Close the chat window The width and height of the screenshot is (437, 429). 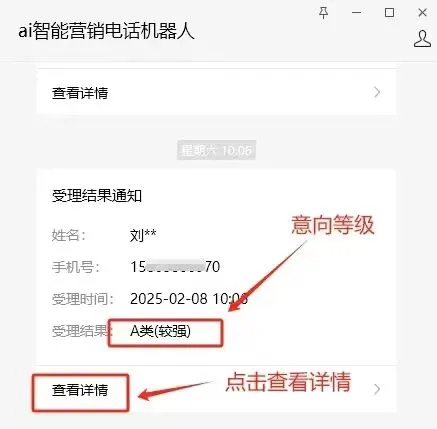coord(422,13)
